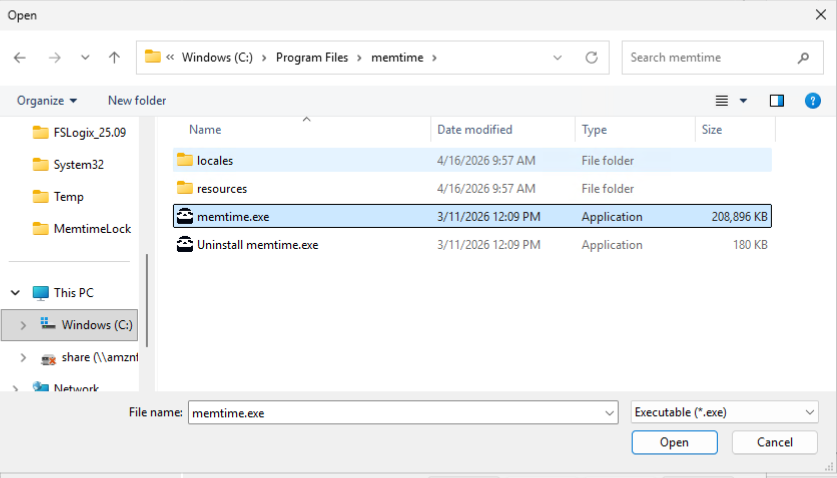The image size is (837, 478).
Task: Sort by Date modified column
Action: tap(475, 130)
